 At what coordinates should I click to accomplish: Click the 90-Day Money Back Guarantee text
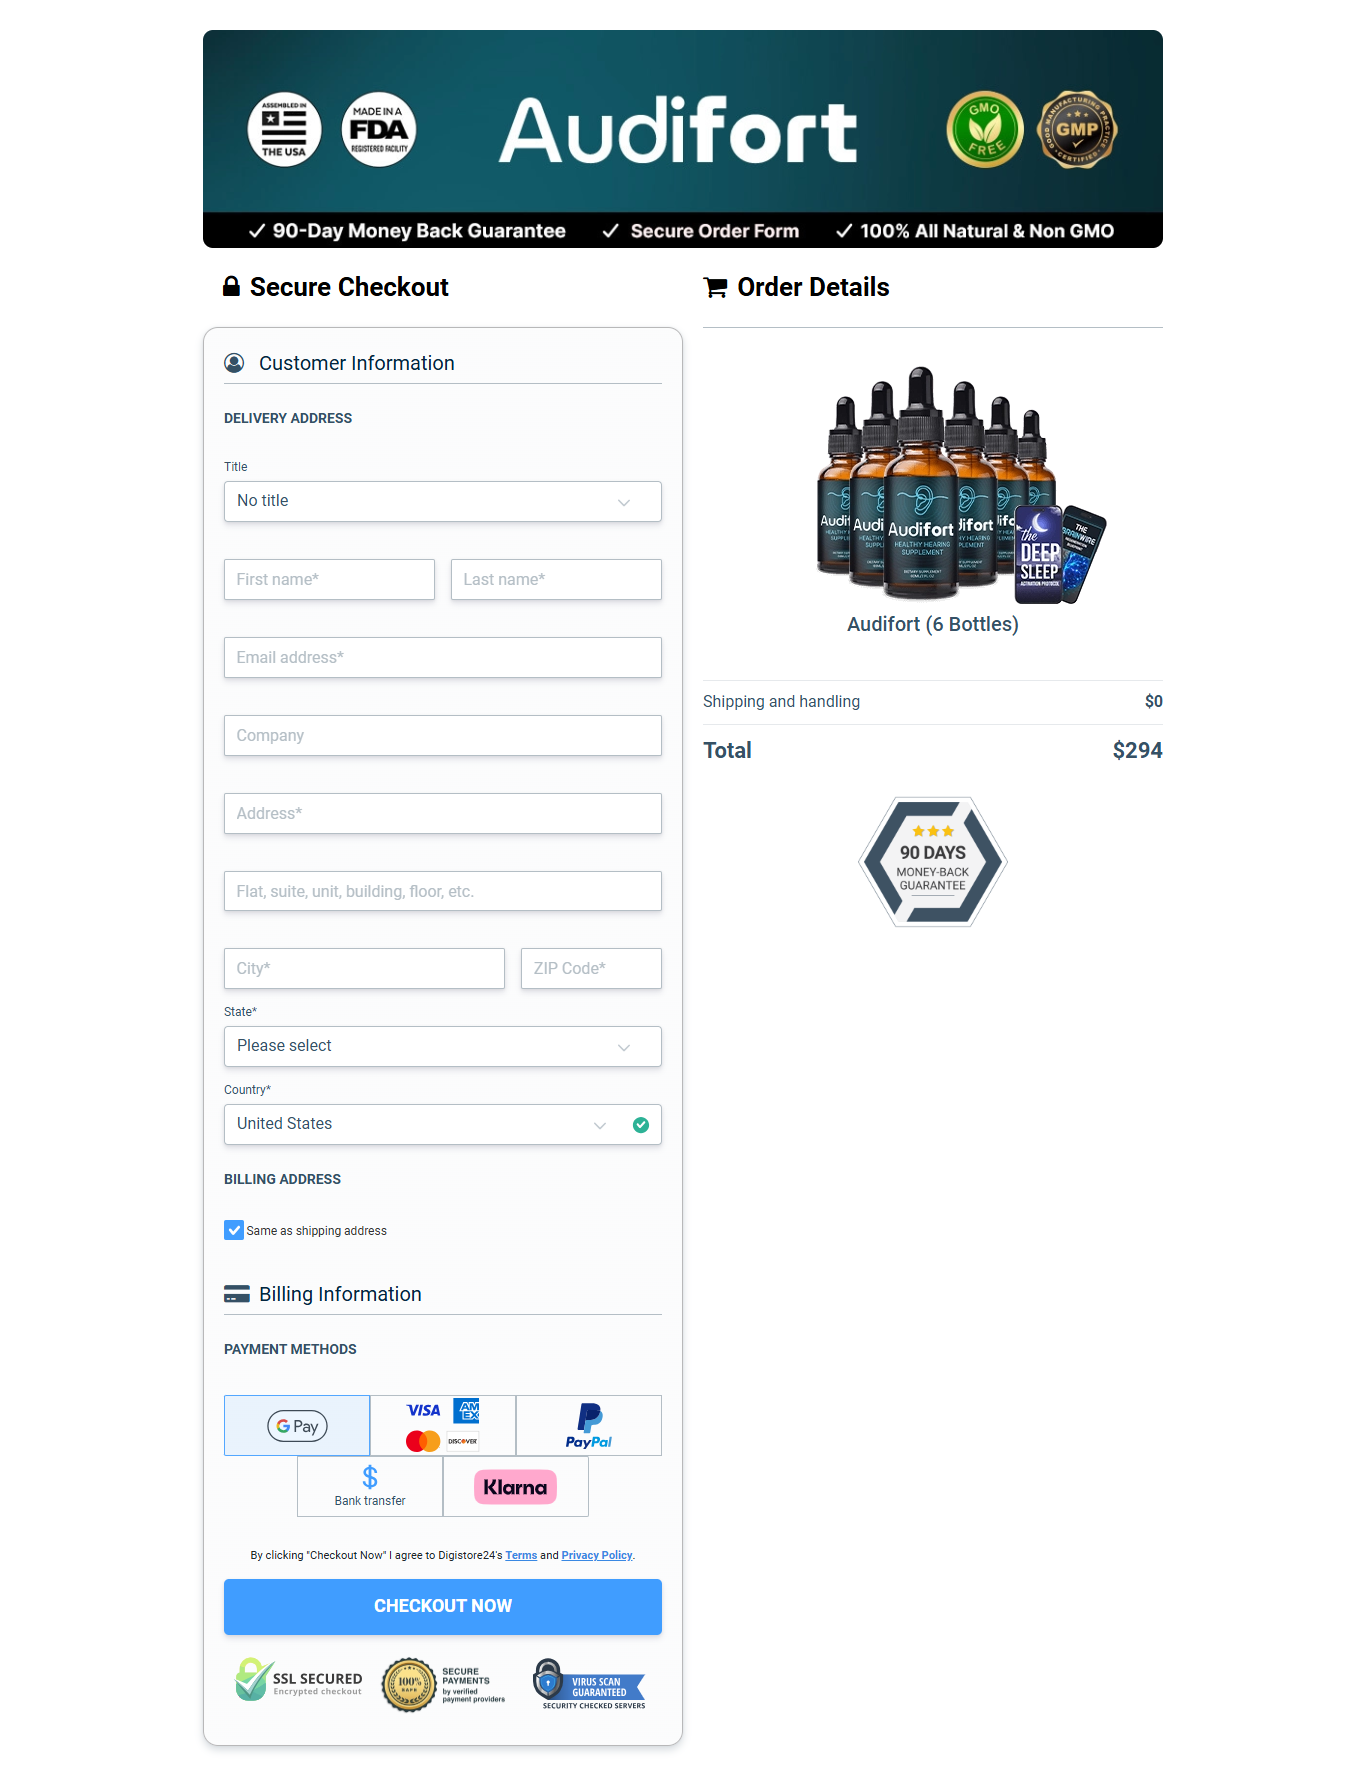coord(419,231)
